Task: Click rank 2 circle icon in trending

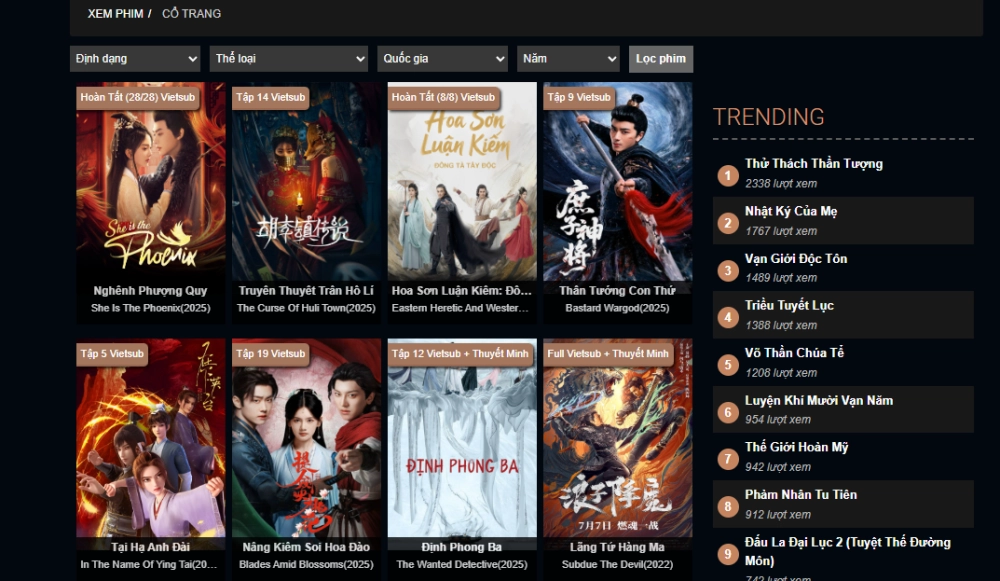Action: pos(728,223)
